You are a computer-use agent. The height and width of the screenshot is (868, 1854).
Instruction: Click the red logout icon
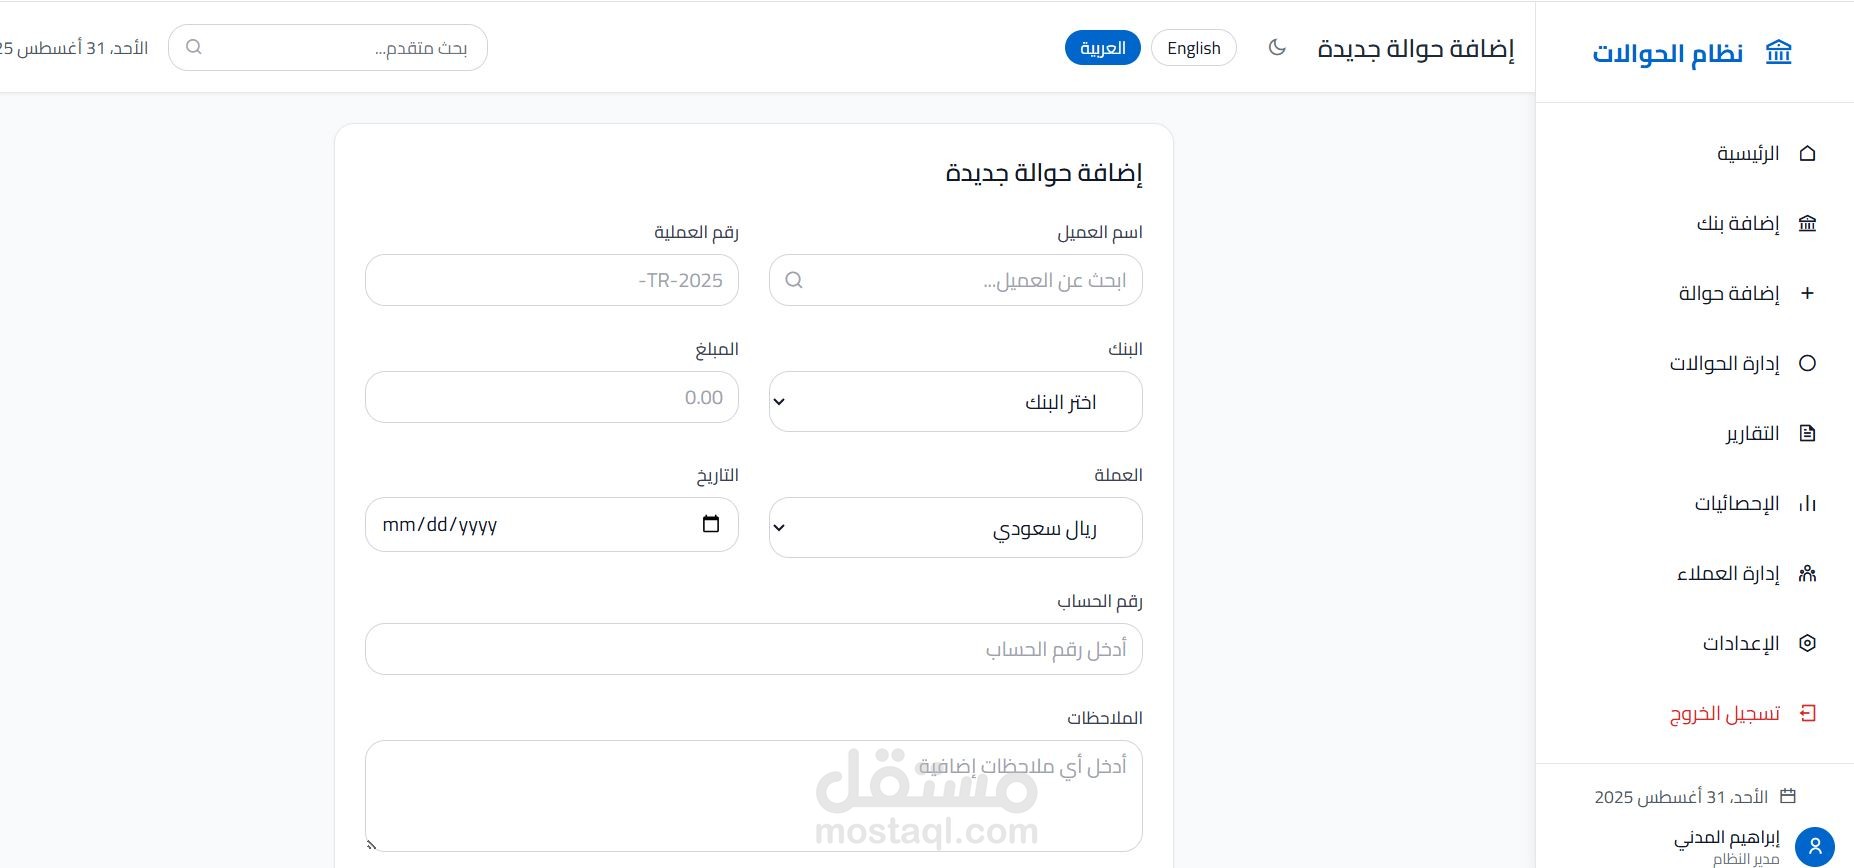pyautogui.click(x=1807, y=713)
